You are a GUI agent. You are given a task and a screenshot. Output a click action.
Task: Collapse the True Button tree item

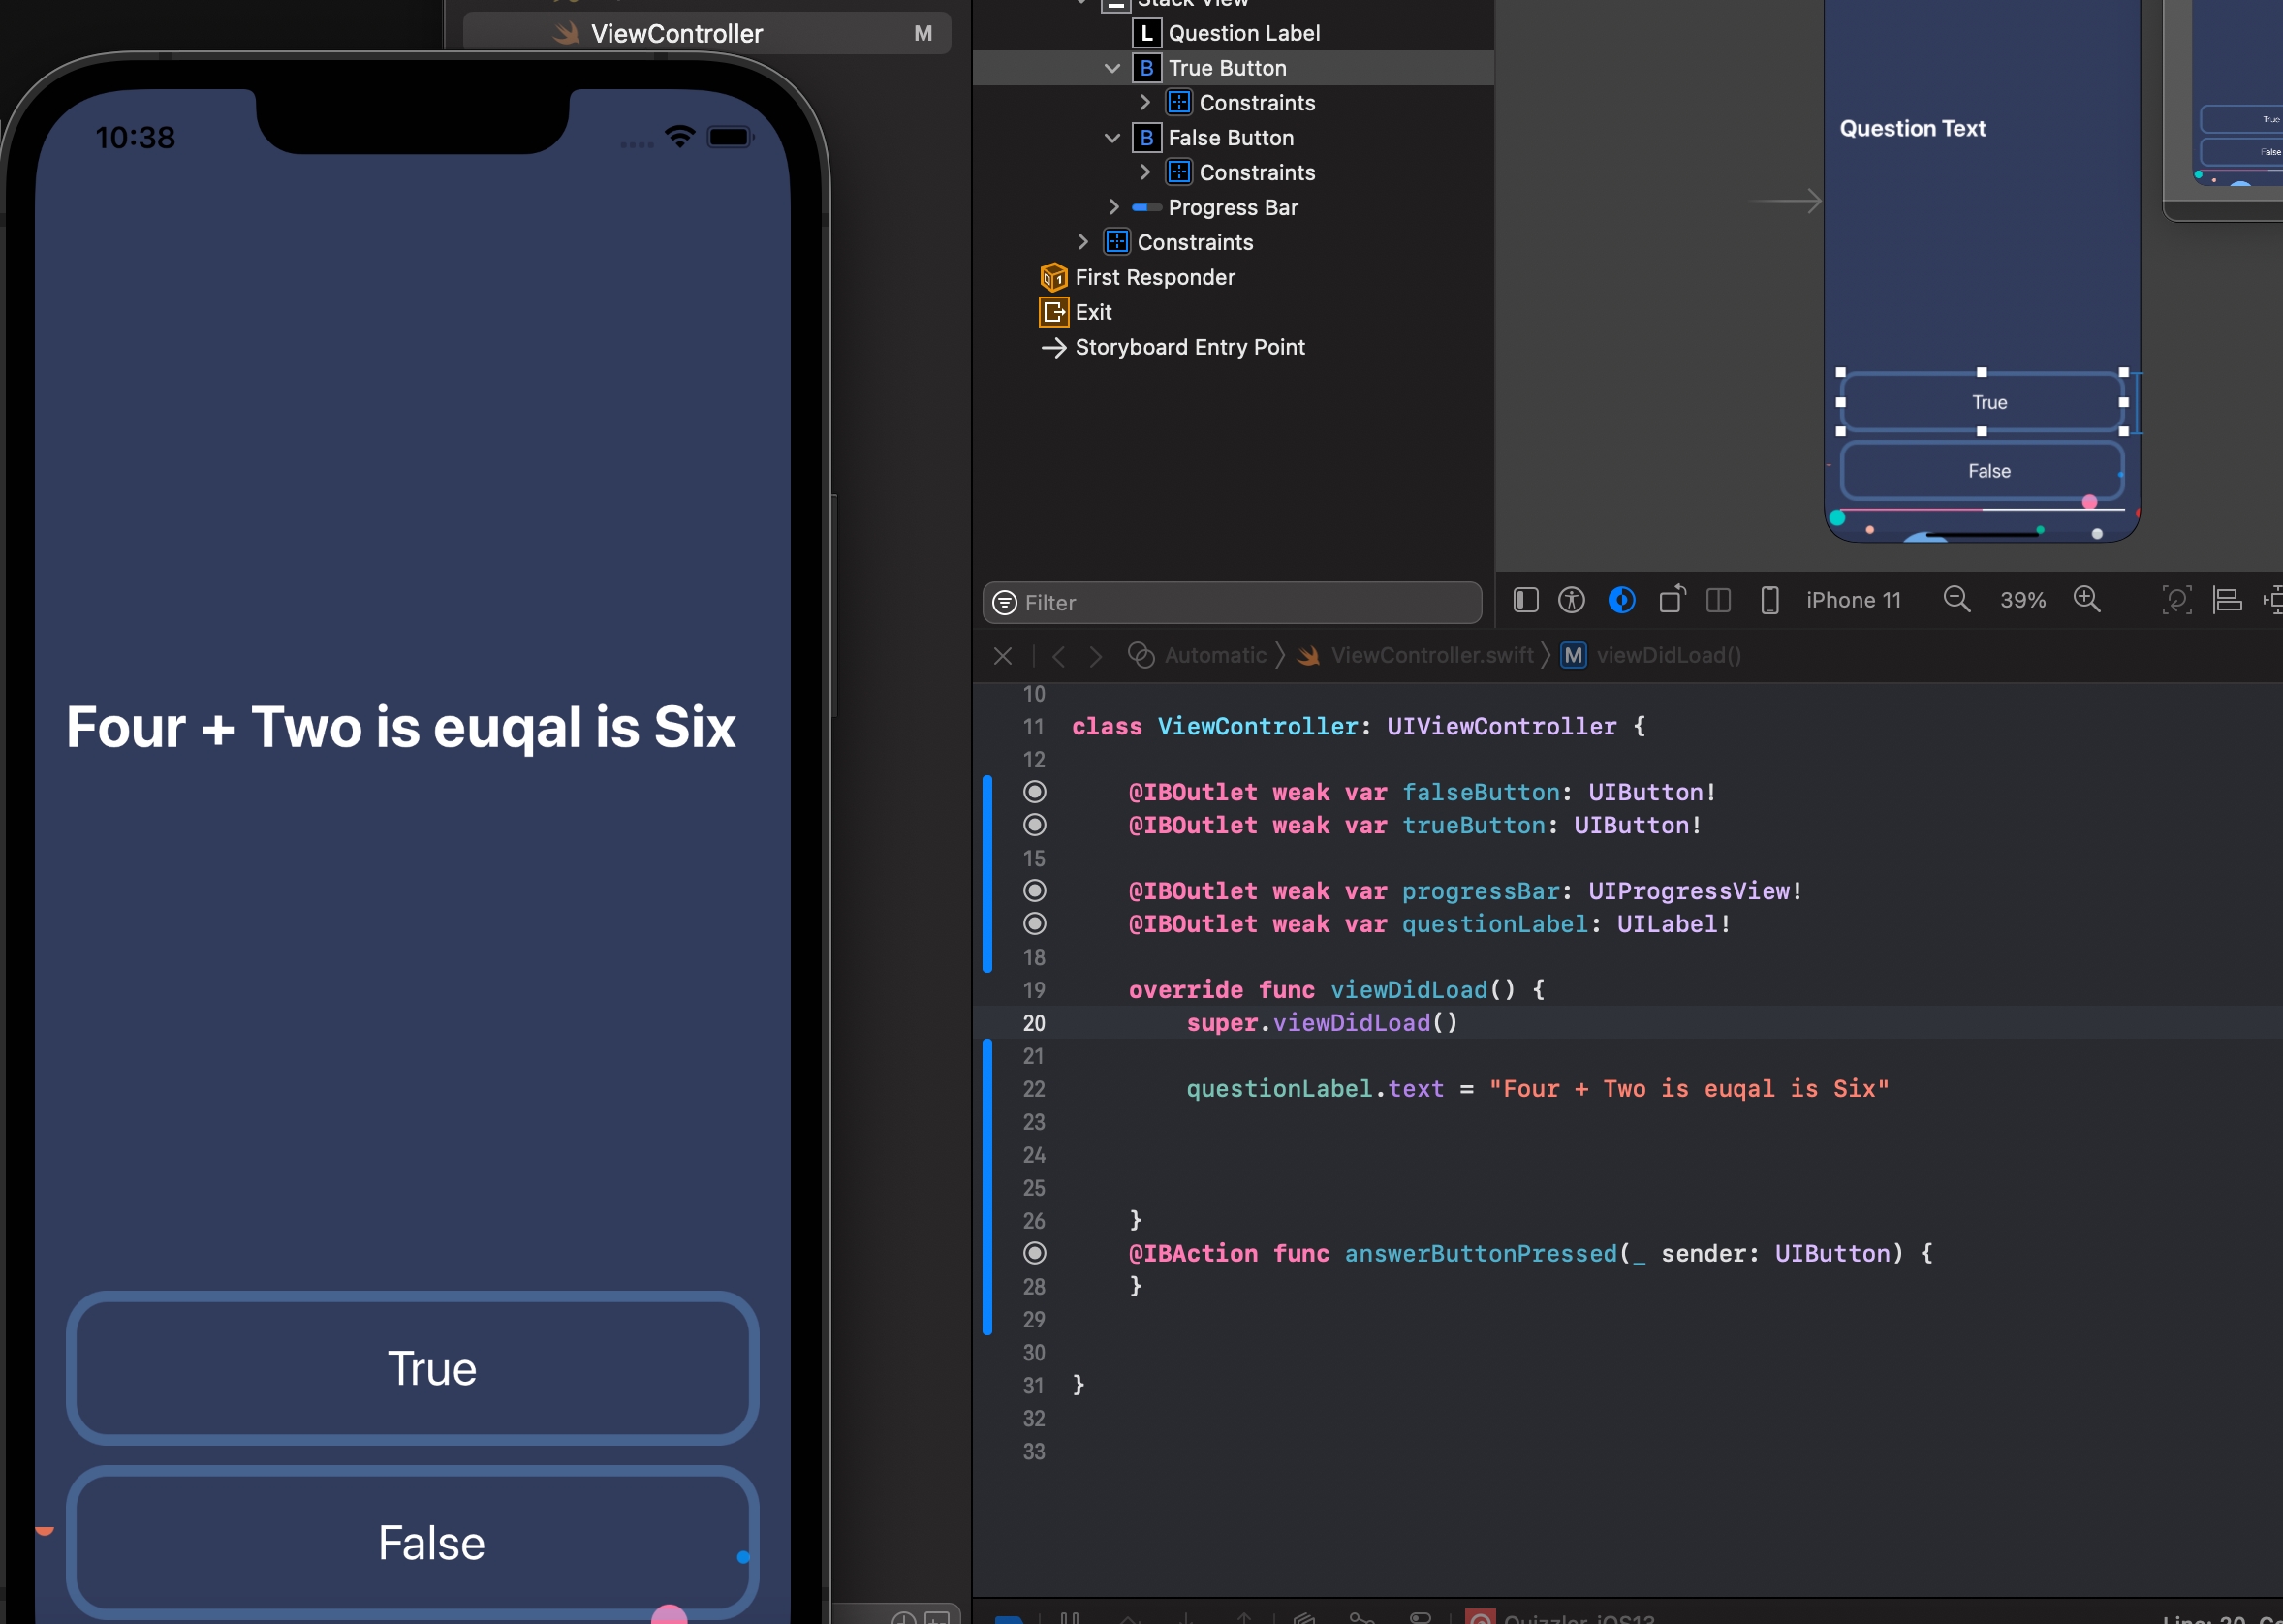[x=1112, y=68]
